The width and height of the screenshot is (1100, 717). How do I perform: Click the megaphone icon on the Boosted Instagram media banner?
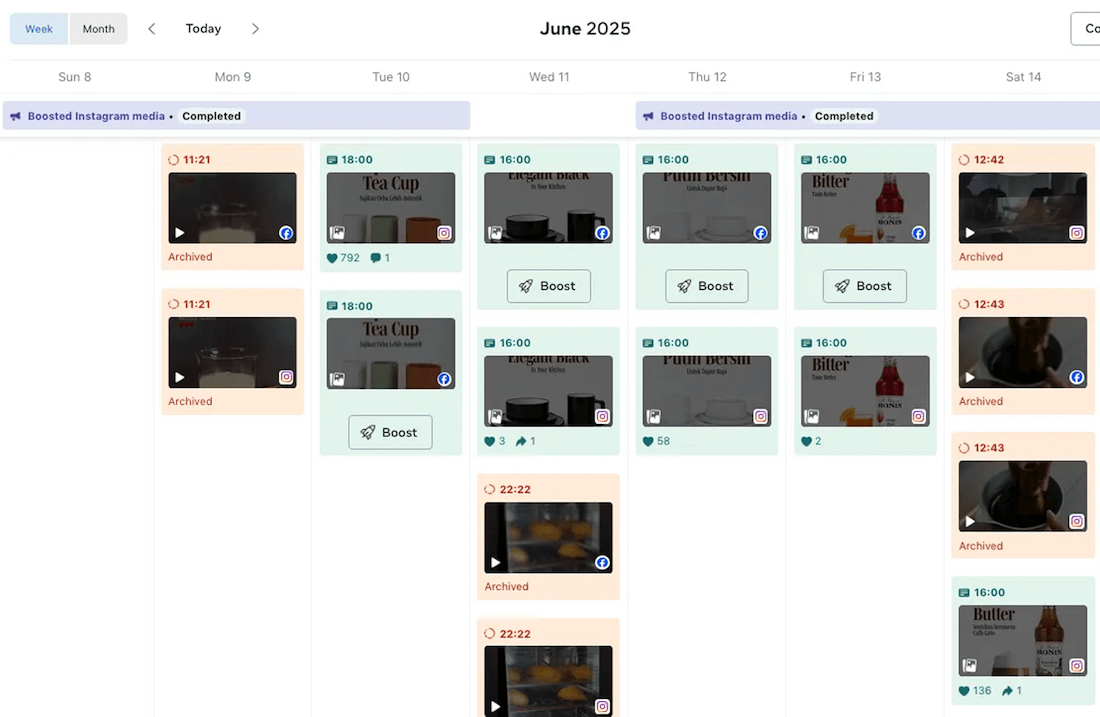pos(14,115)
